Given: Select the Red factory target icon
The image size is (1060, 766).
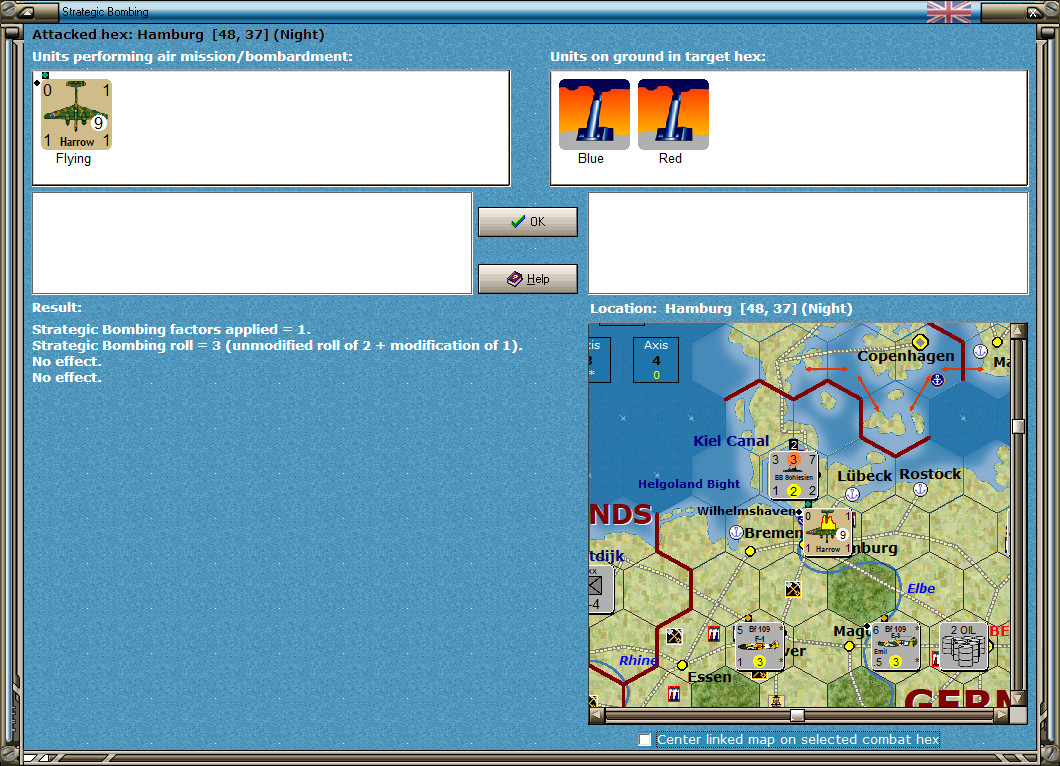Looking at the screenshot, I should click(x=673, y=114).
